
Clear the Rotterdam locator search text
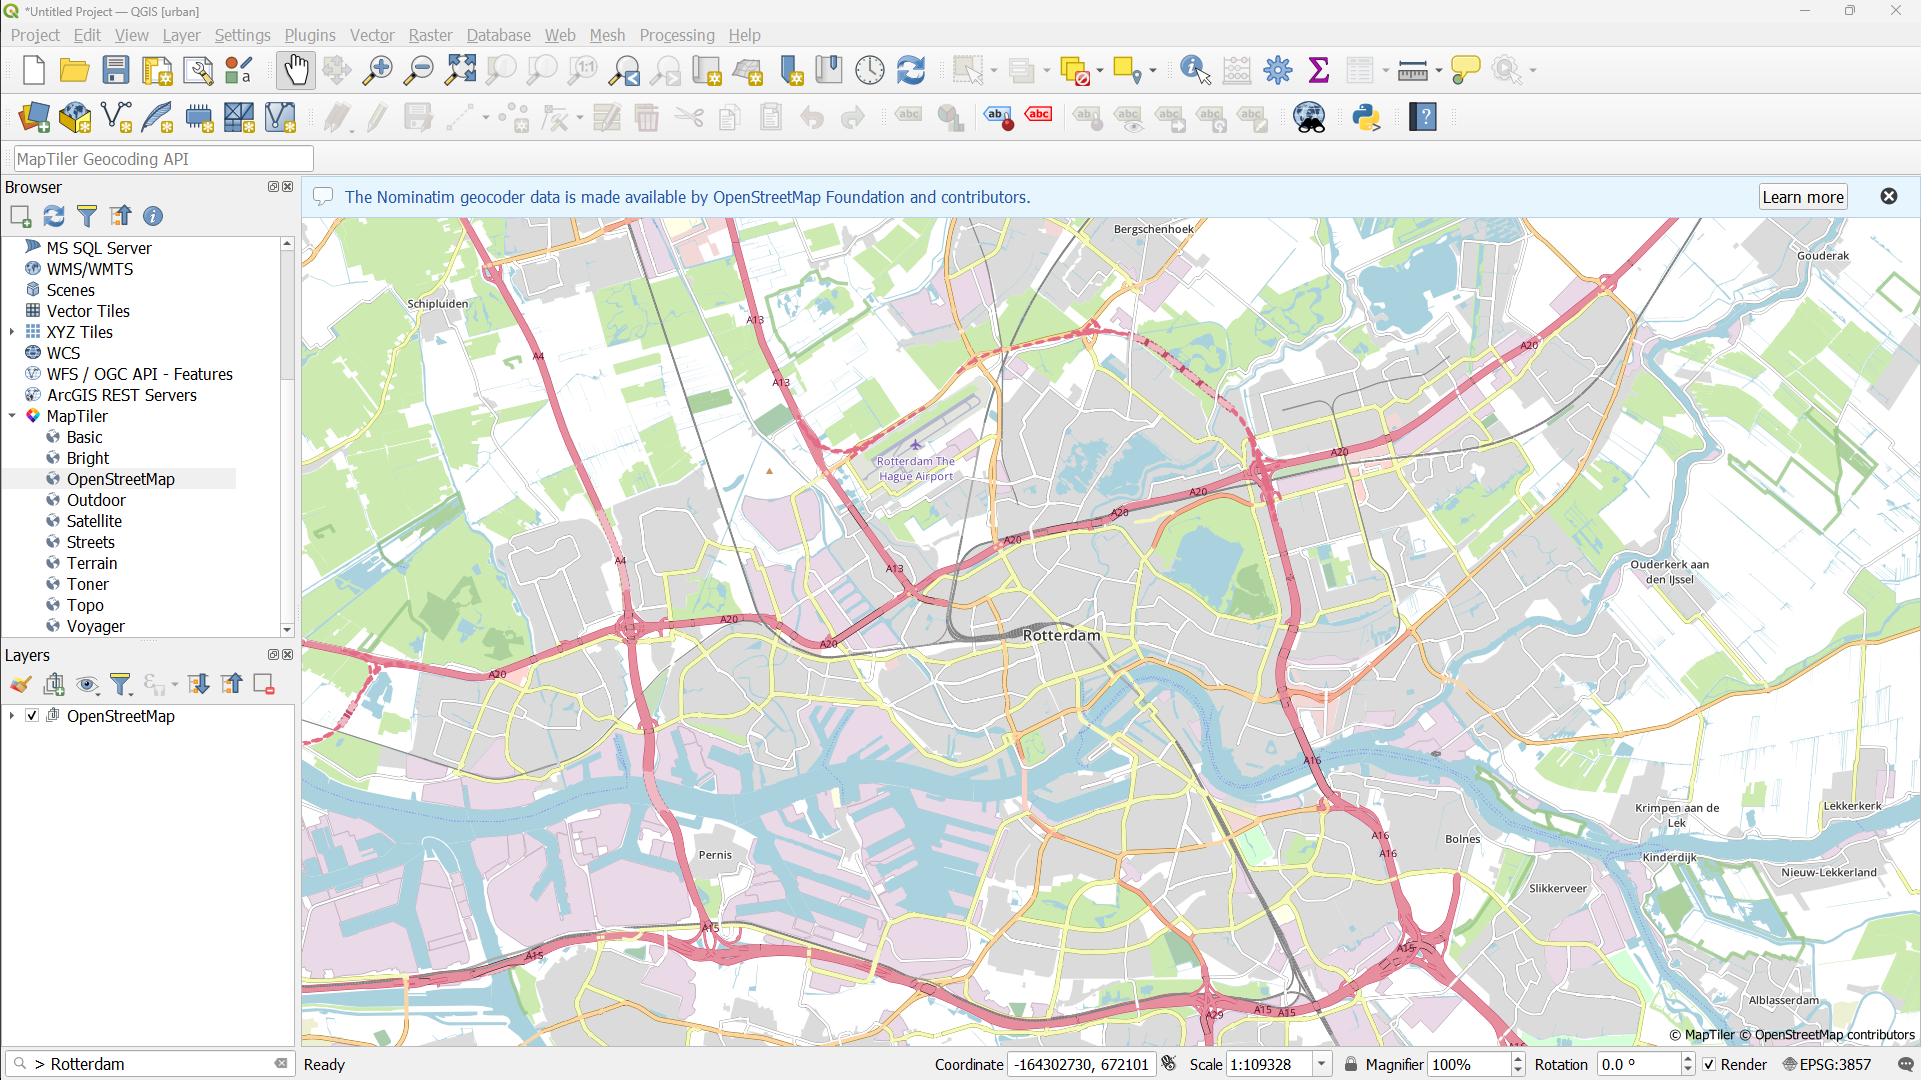tap(281, 1064)
